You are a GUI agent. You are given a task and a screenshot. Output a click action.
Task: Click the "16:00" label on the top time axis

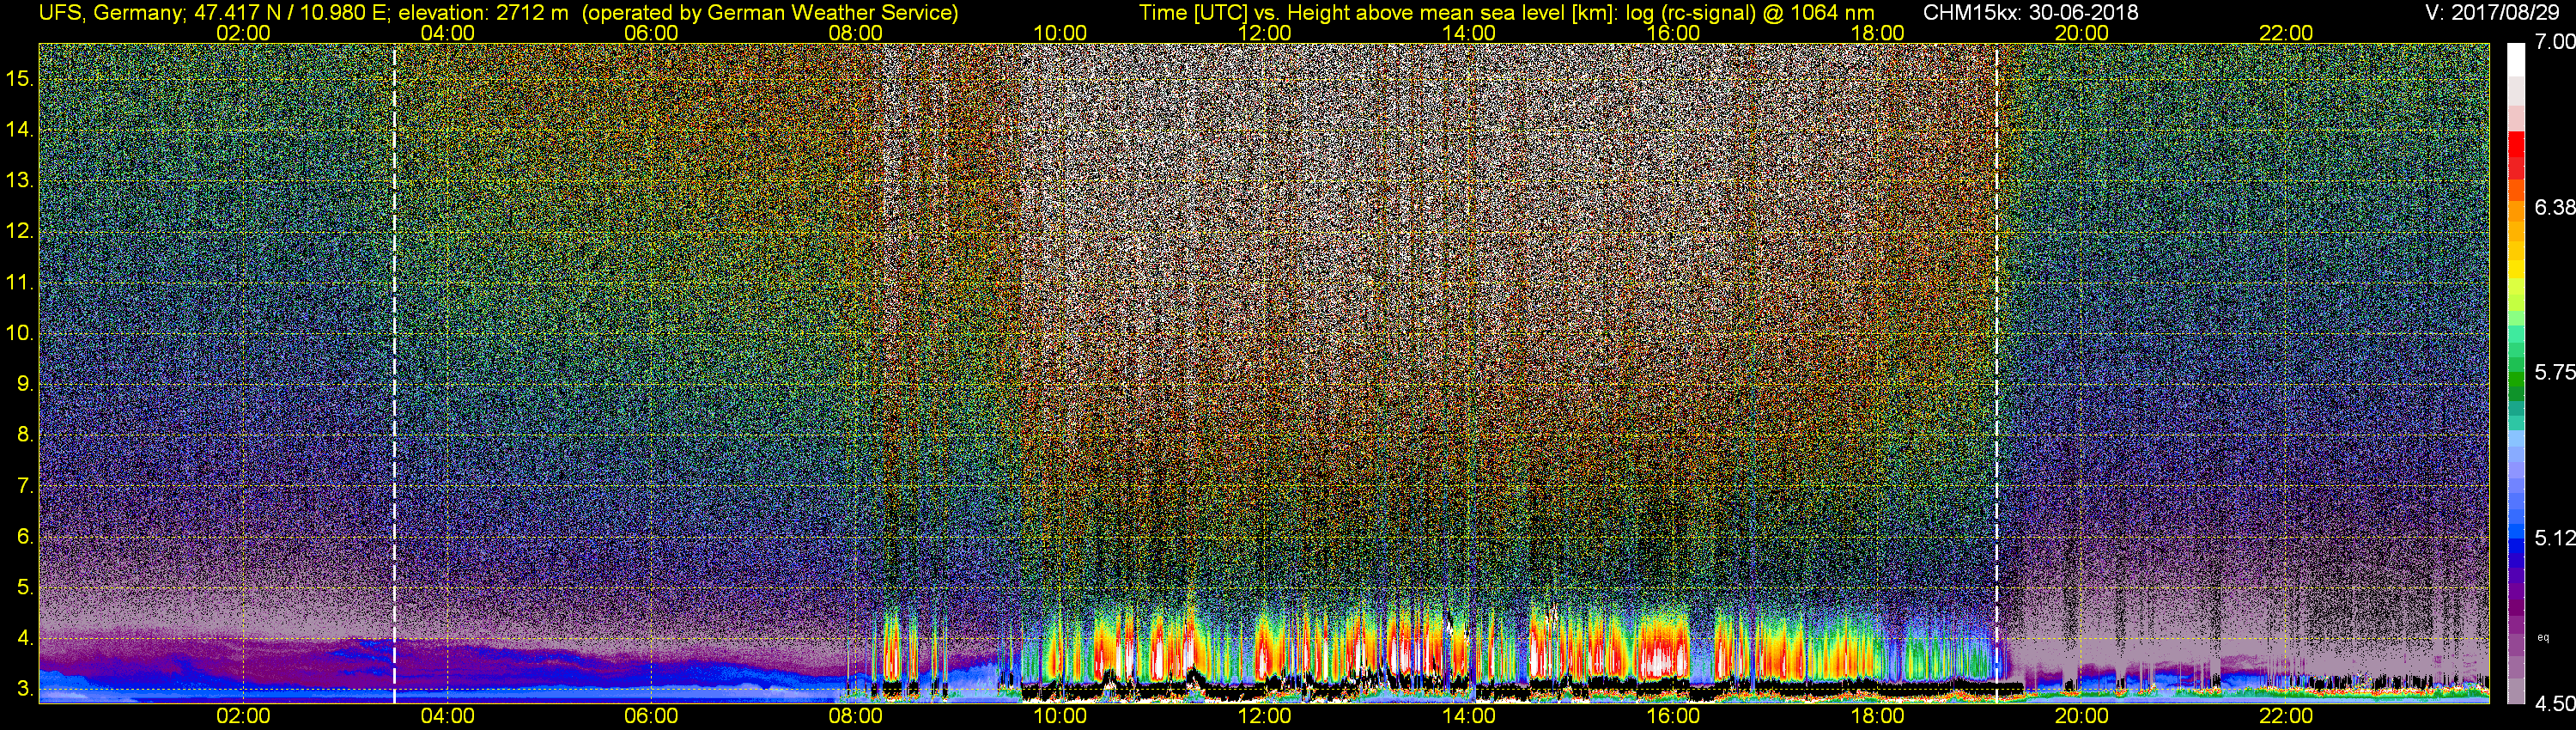[x=1673, y=33]
